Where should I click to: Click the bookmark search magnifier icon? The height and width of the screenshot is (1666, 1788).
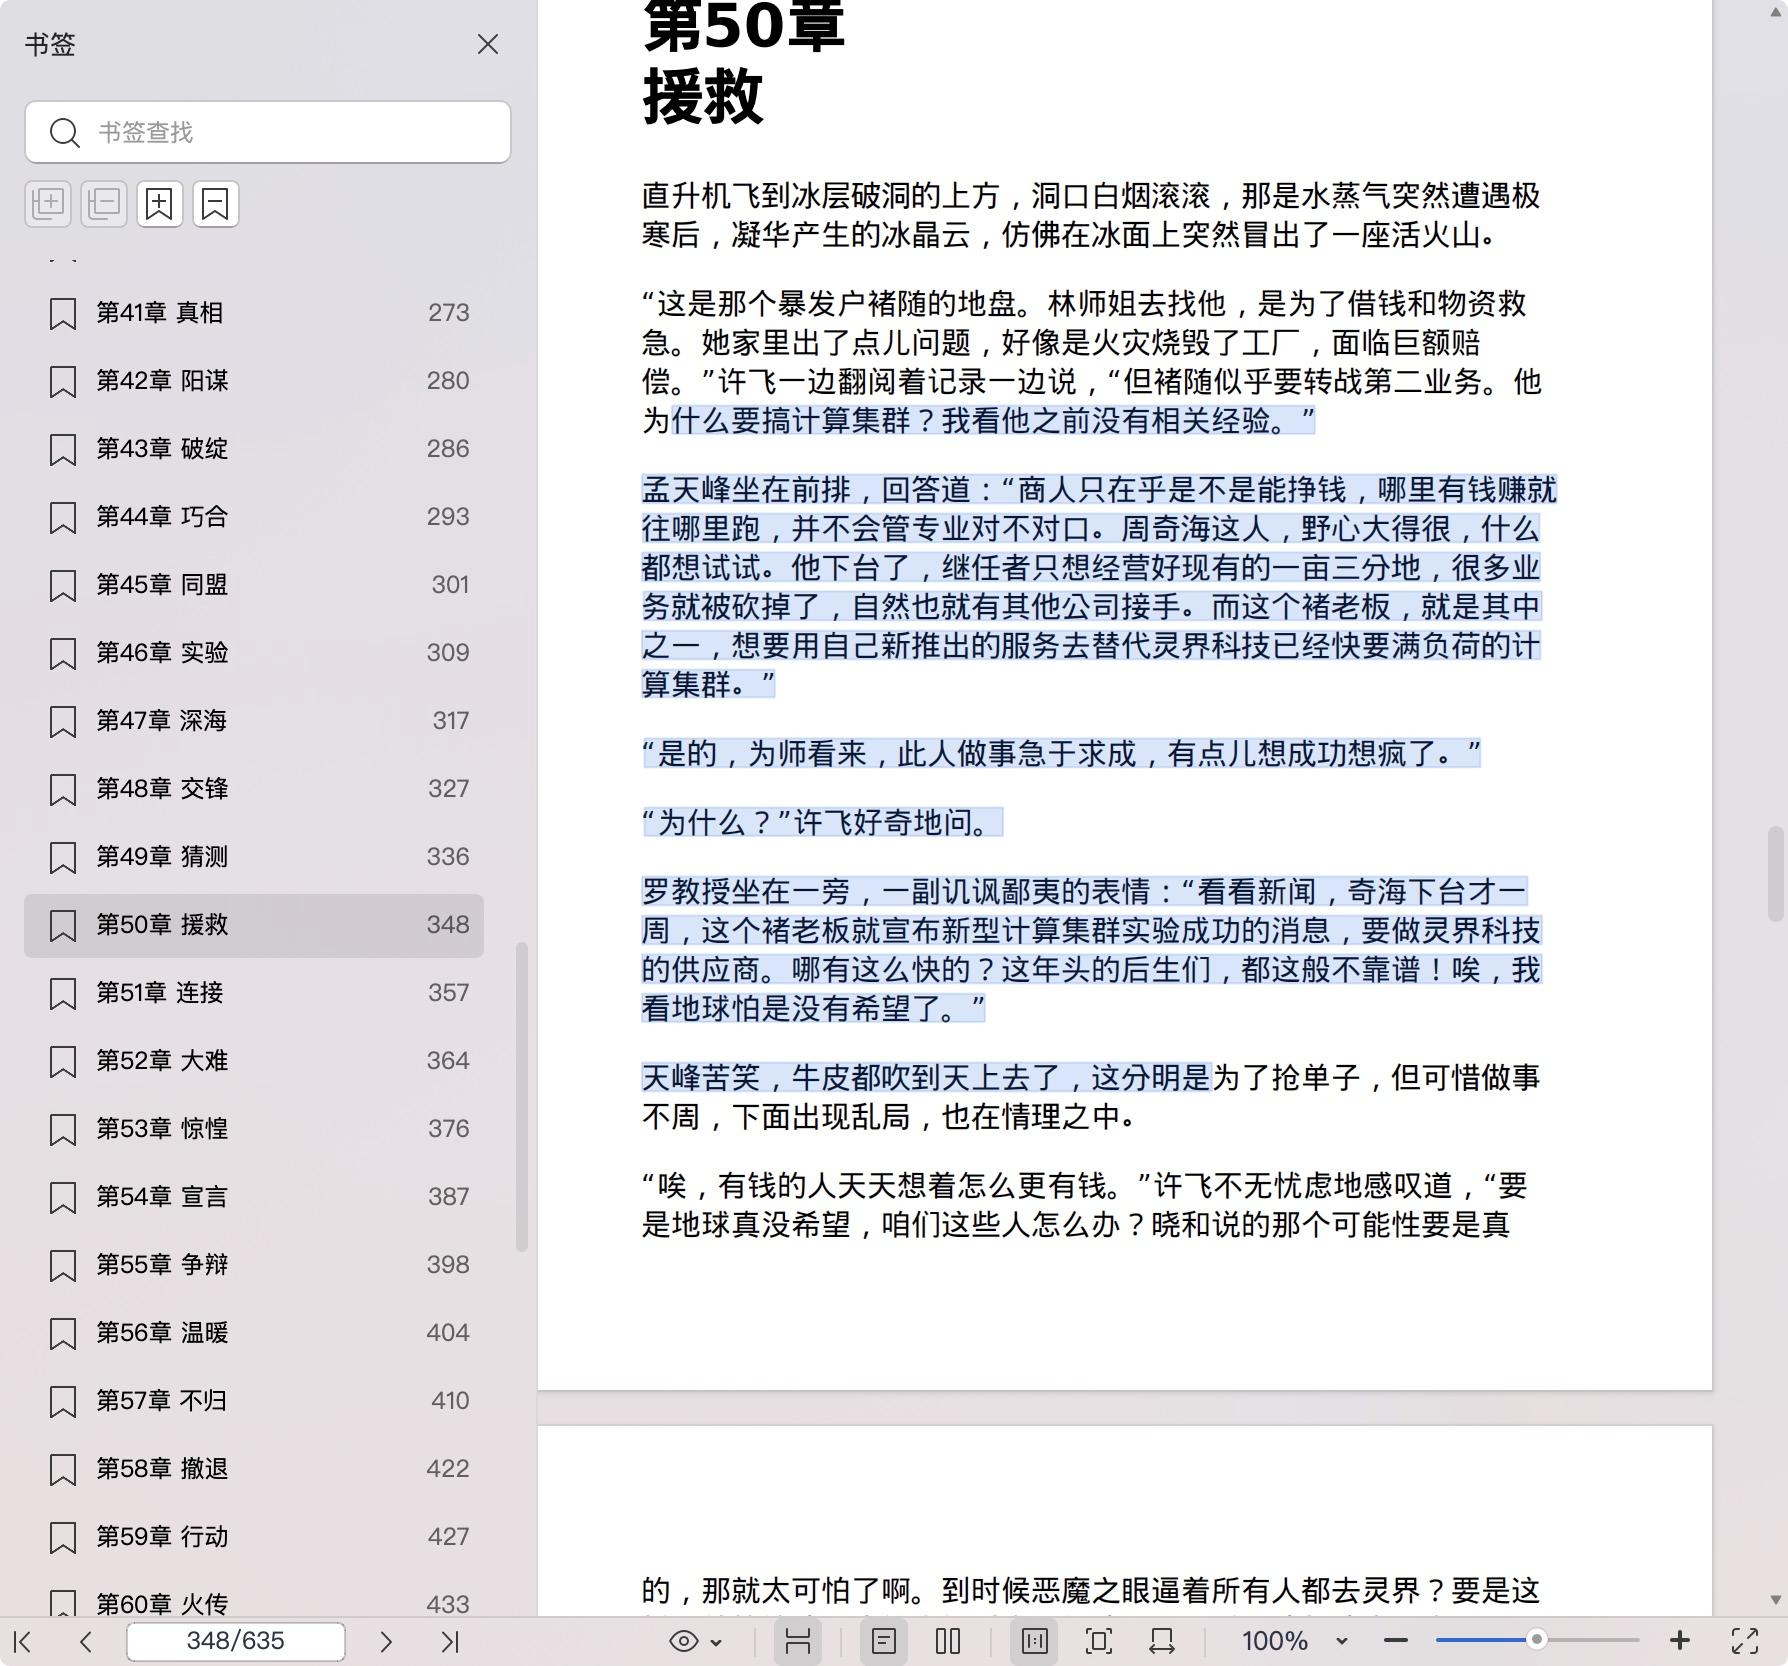click(65, 133)
